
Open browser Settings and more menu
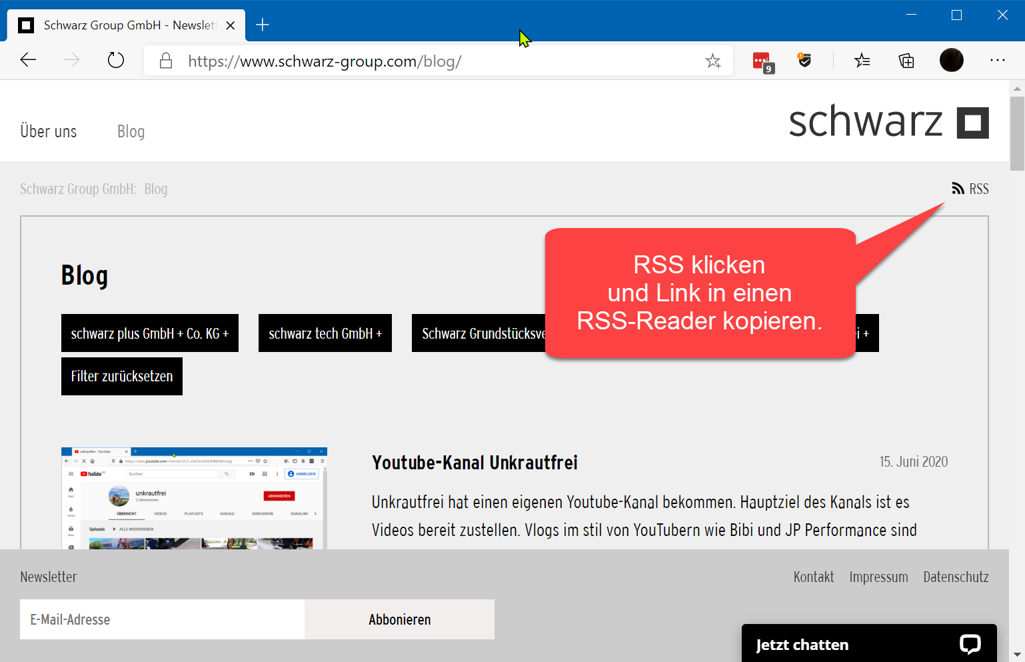click(997, 61)
